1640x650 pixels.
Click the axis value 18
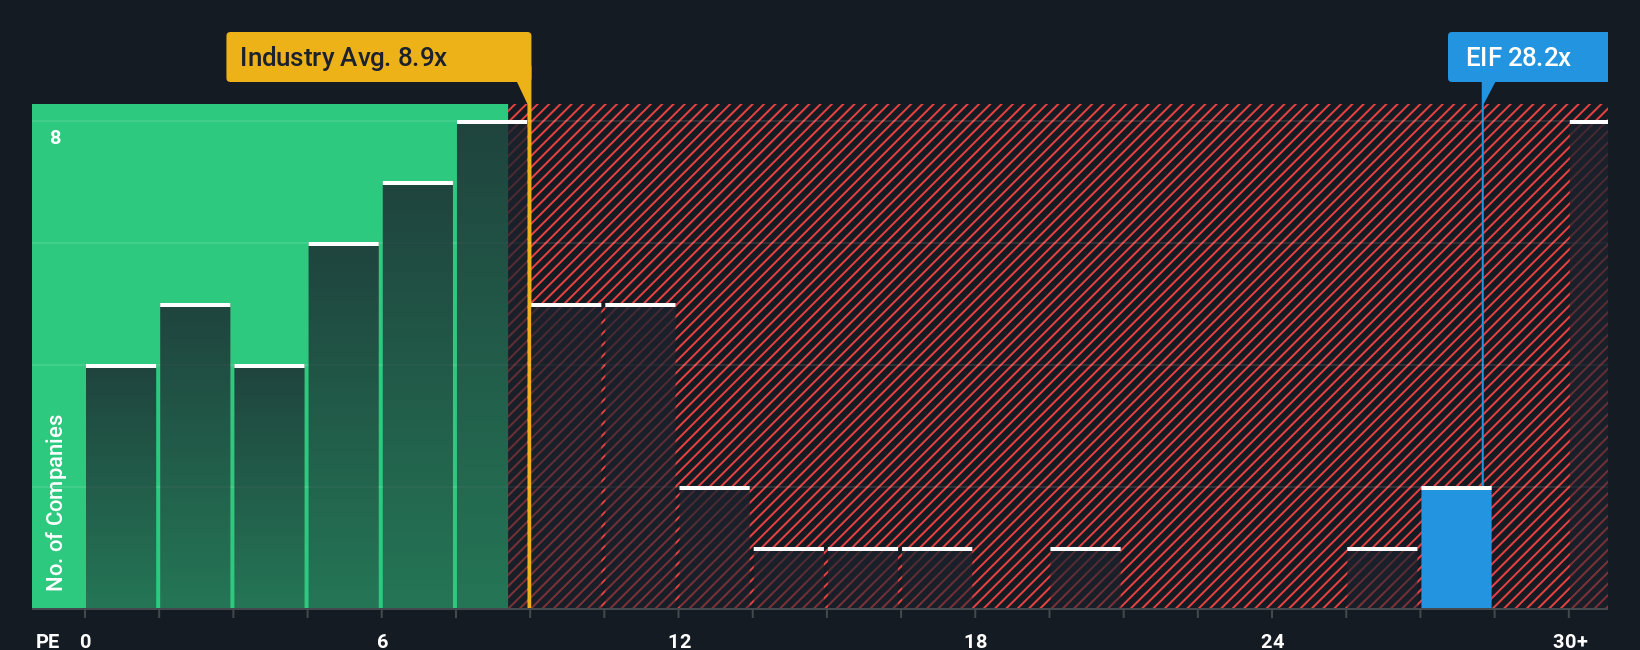click(976, 640)
